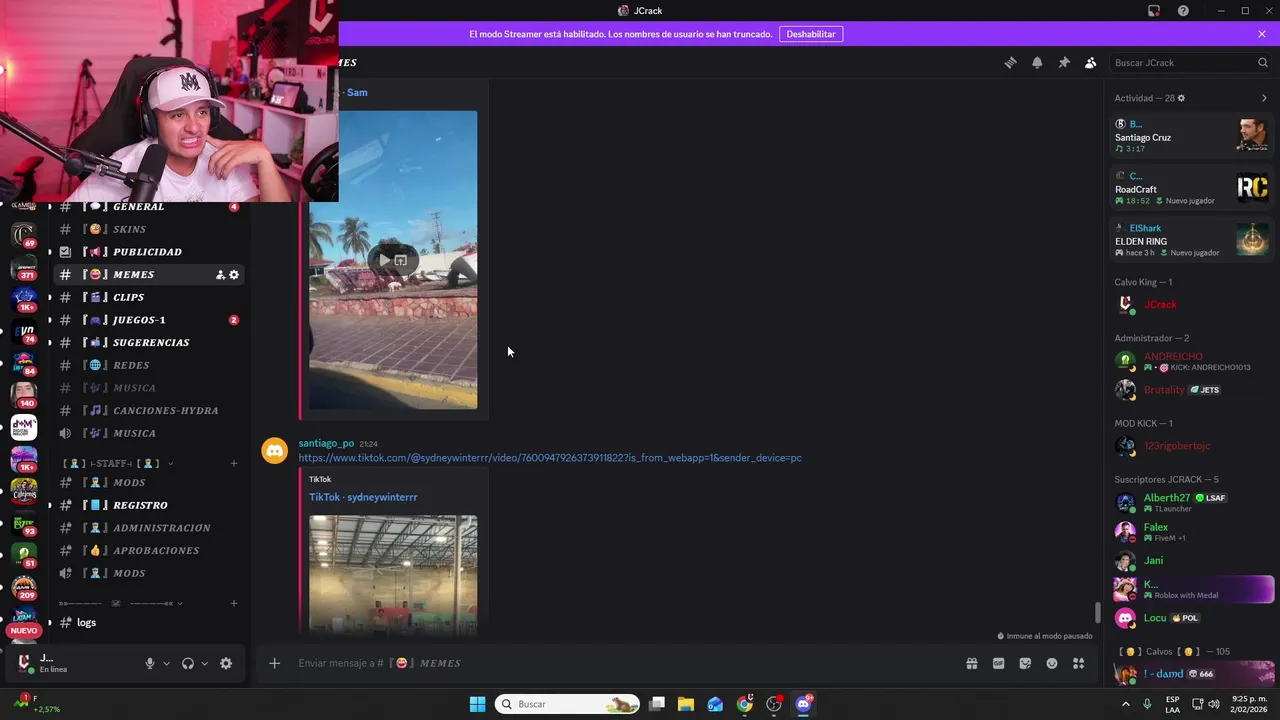Open the ADMINISTRACION channel
Screen dimensions: 1280x720
[x=148, y=528]
